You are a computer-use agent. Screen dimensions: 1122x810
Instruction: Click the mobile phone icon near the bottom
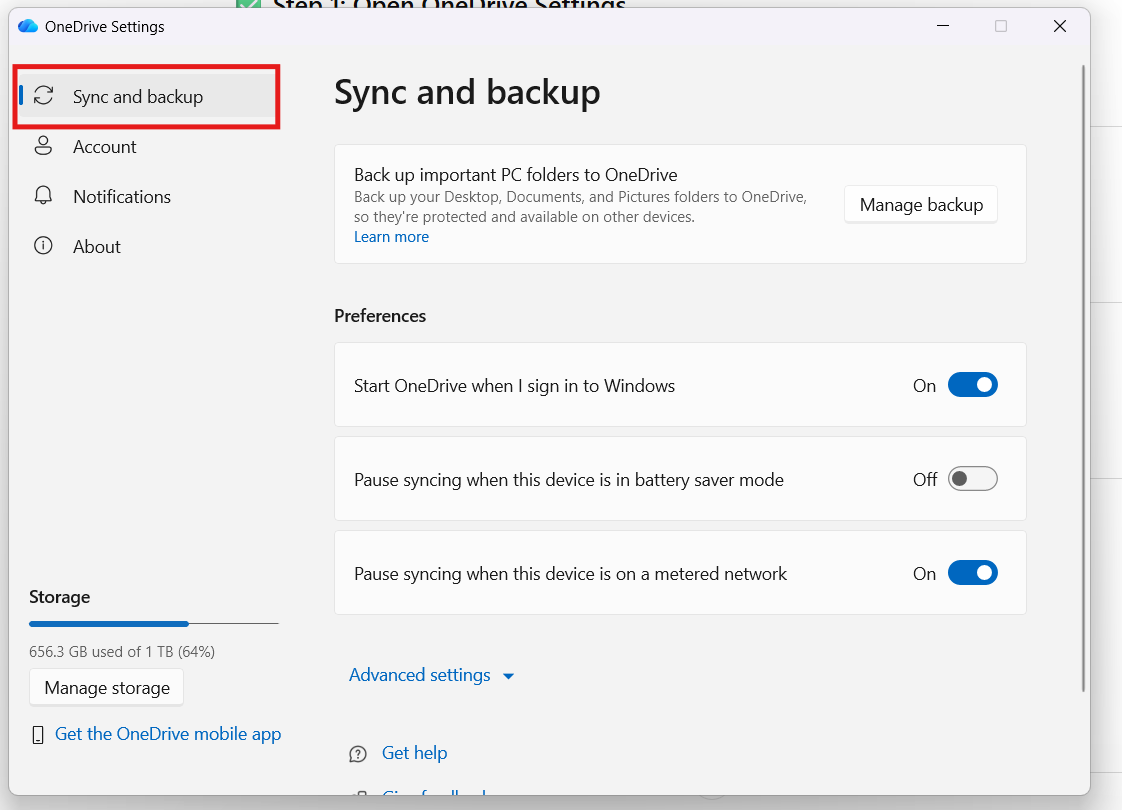[x=37, y=733]
